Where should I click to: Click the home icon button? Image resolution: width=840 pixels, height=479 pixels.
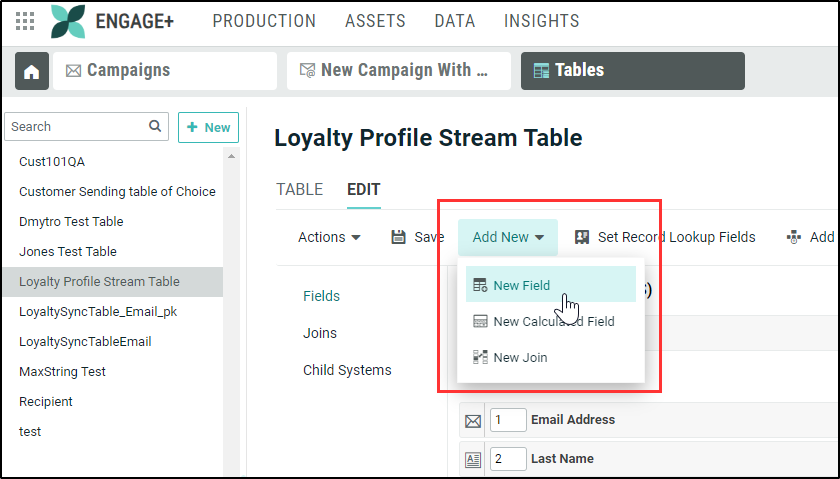point(32,71)
